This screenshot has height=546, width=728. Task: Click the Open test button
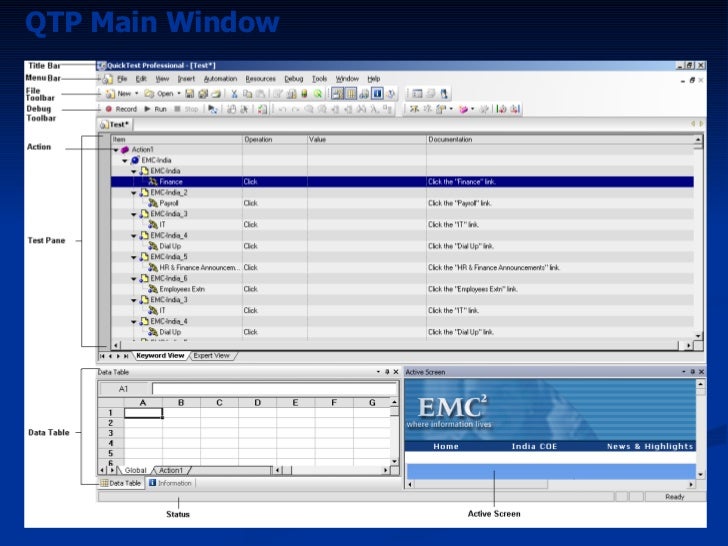pos(159,94)
